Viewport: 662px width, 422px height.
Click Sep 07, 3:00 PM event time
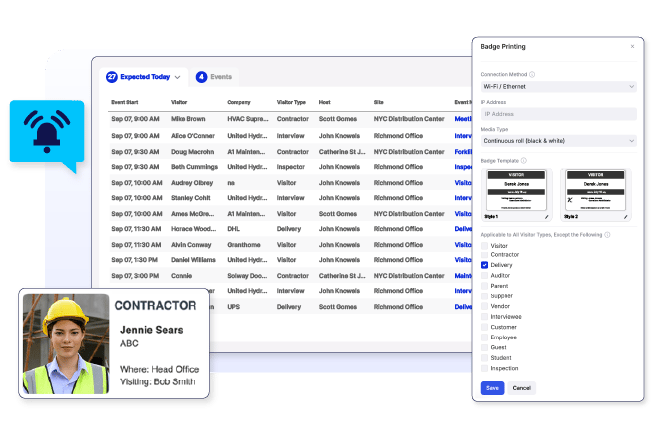coord(135,276)
